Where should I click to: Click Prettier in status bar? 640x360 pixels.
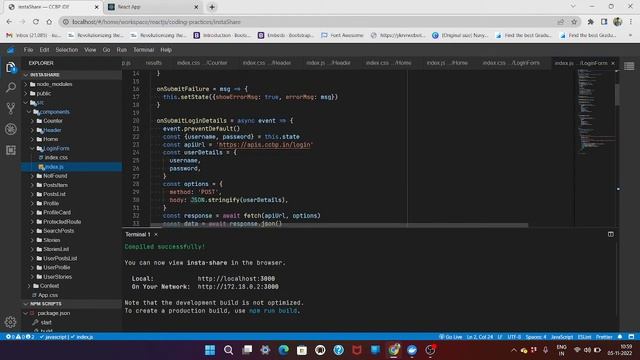coord(604,337)
